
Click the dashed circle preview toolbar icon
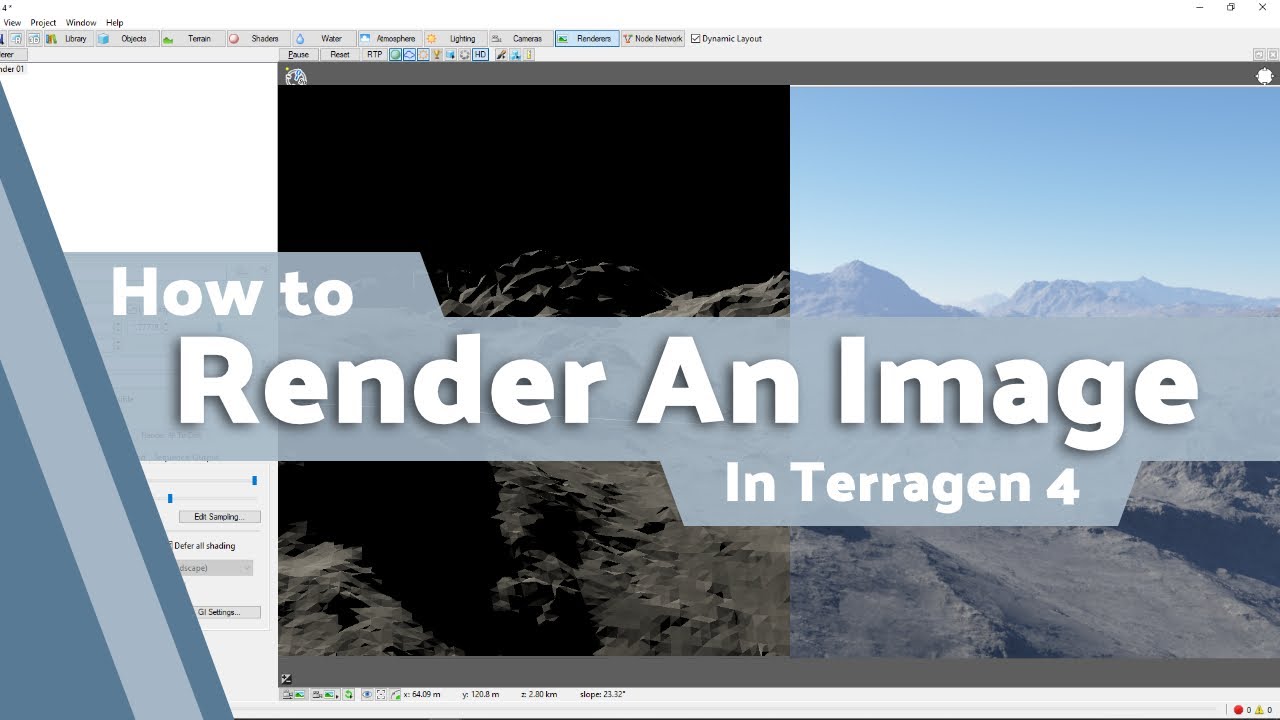pos(464,54)
